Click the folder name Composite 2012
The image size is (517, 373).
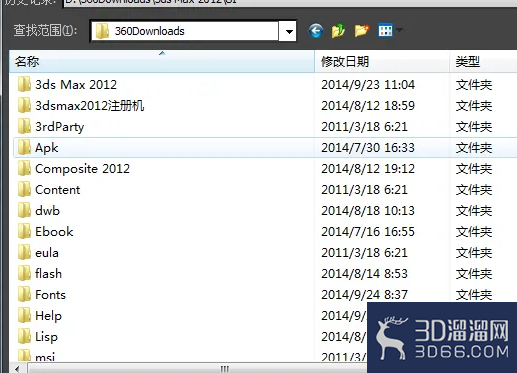pos(82,169)
